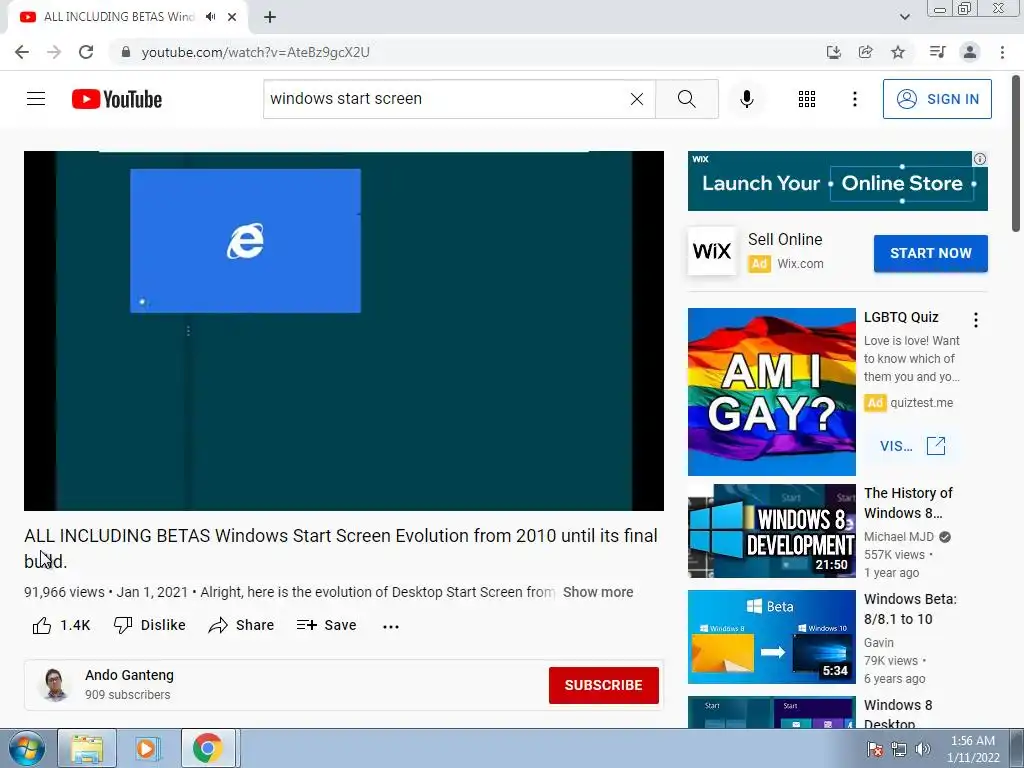Open more actions ellipsis under video
1024x768 pixels.
(x=391, y=626)
